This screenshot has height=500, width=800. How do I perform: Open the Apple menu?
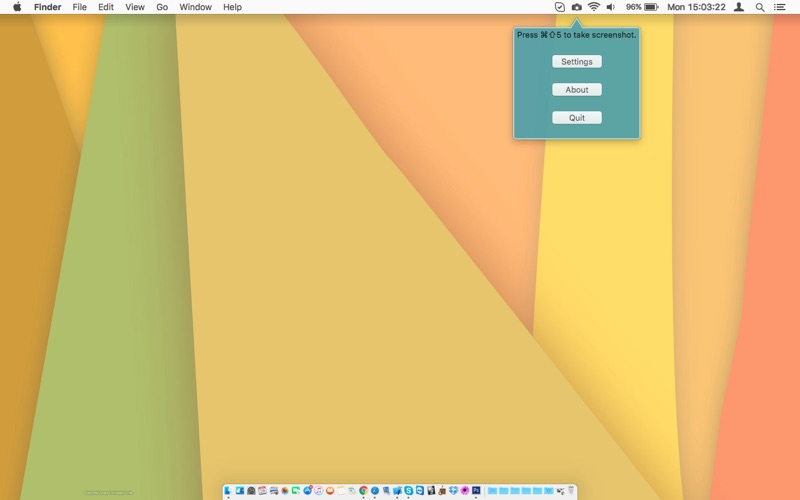coord(17,7)
